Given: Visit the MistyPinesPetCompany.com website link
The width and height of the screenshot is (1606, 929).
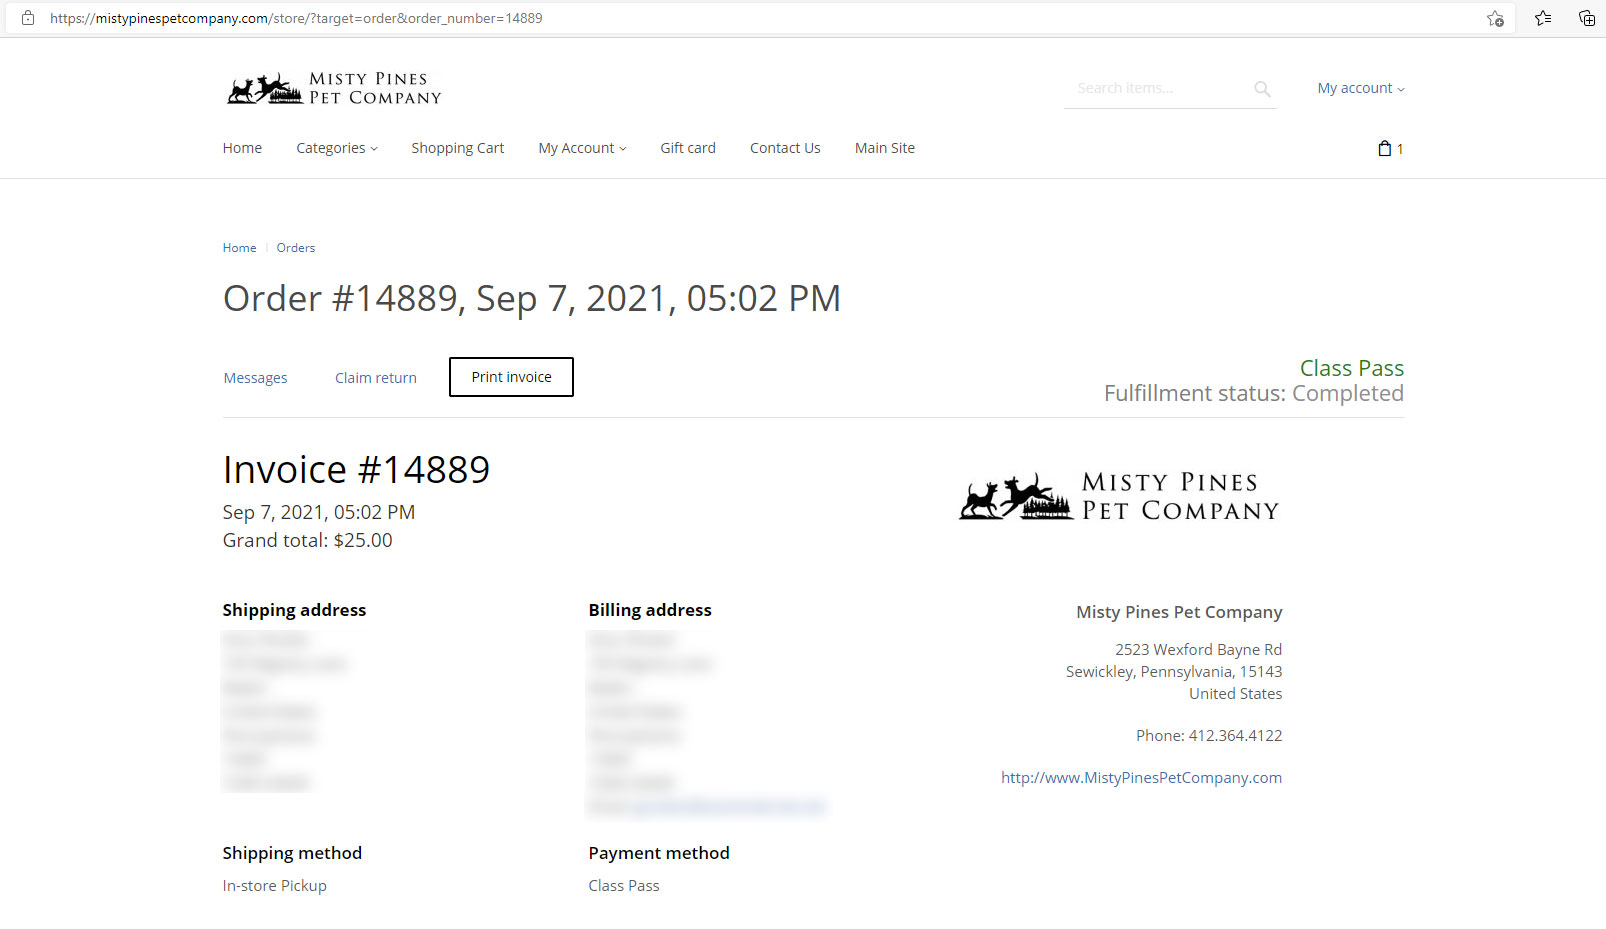Looking at the screenshot, I should [1141, 778].
